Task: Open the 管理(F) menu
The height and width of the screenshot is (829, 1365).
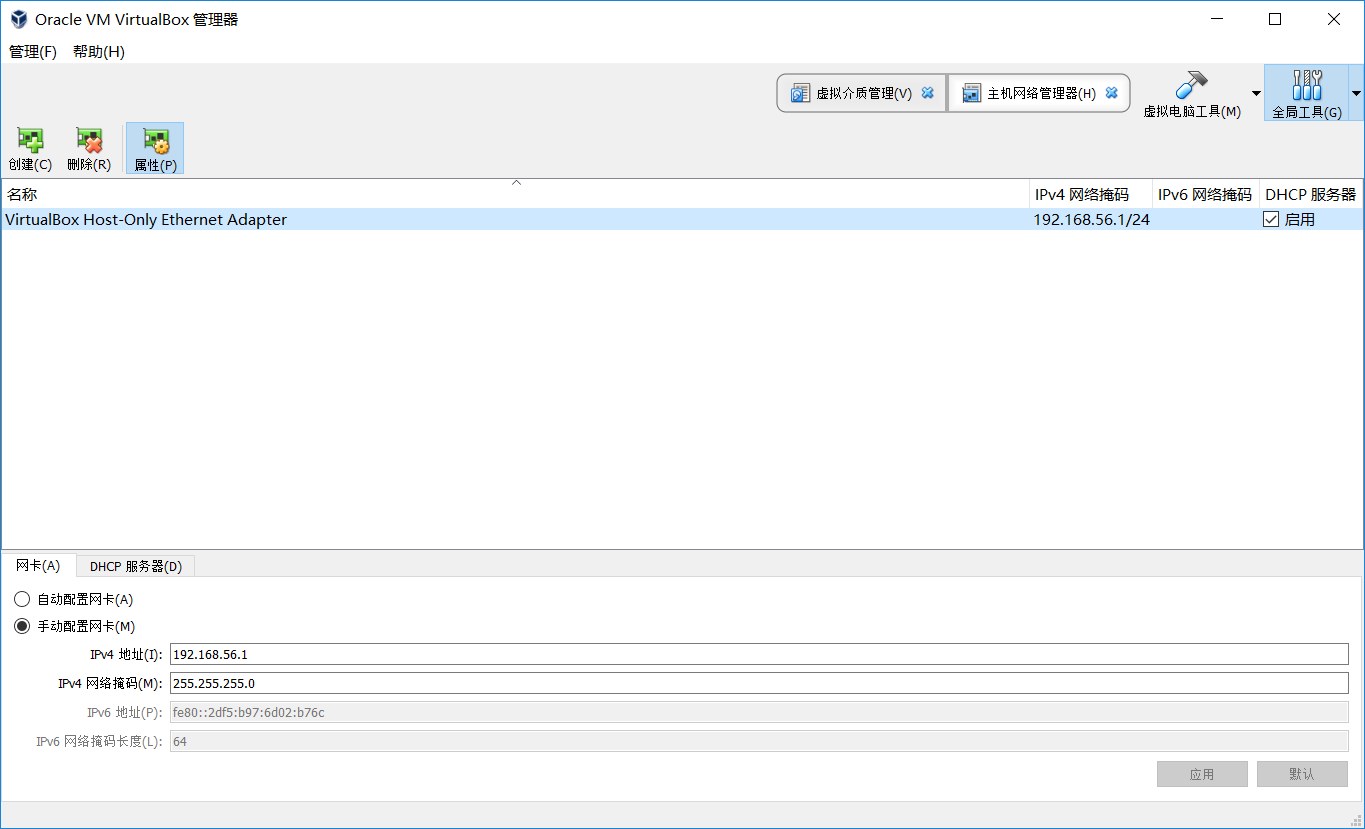Action: tap(33, 51)
